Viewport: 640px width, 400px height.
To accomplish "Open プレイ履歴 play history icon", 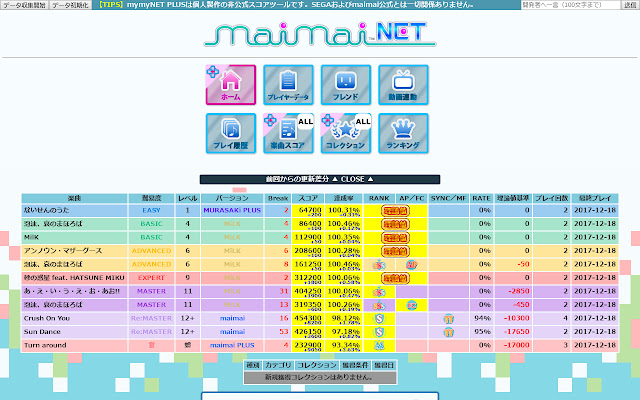I will (x=231, y=133).
